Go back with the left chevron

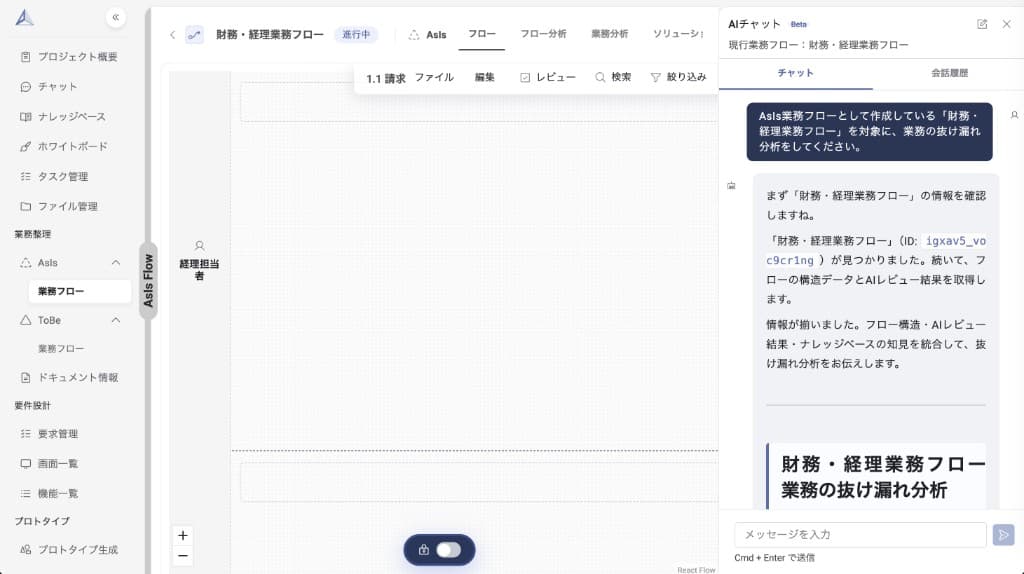tap(172, 35)
